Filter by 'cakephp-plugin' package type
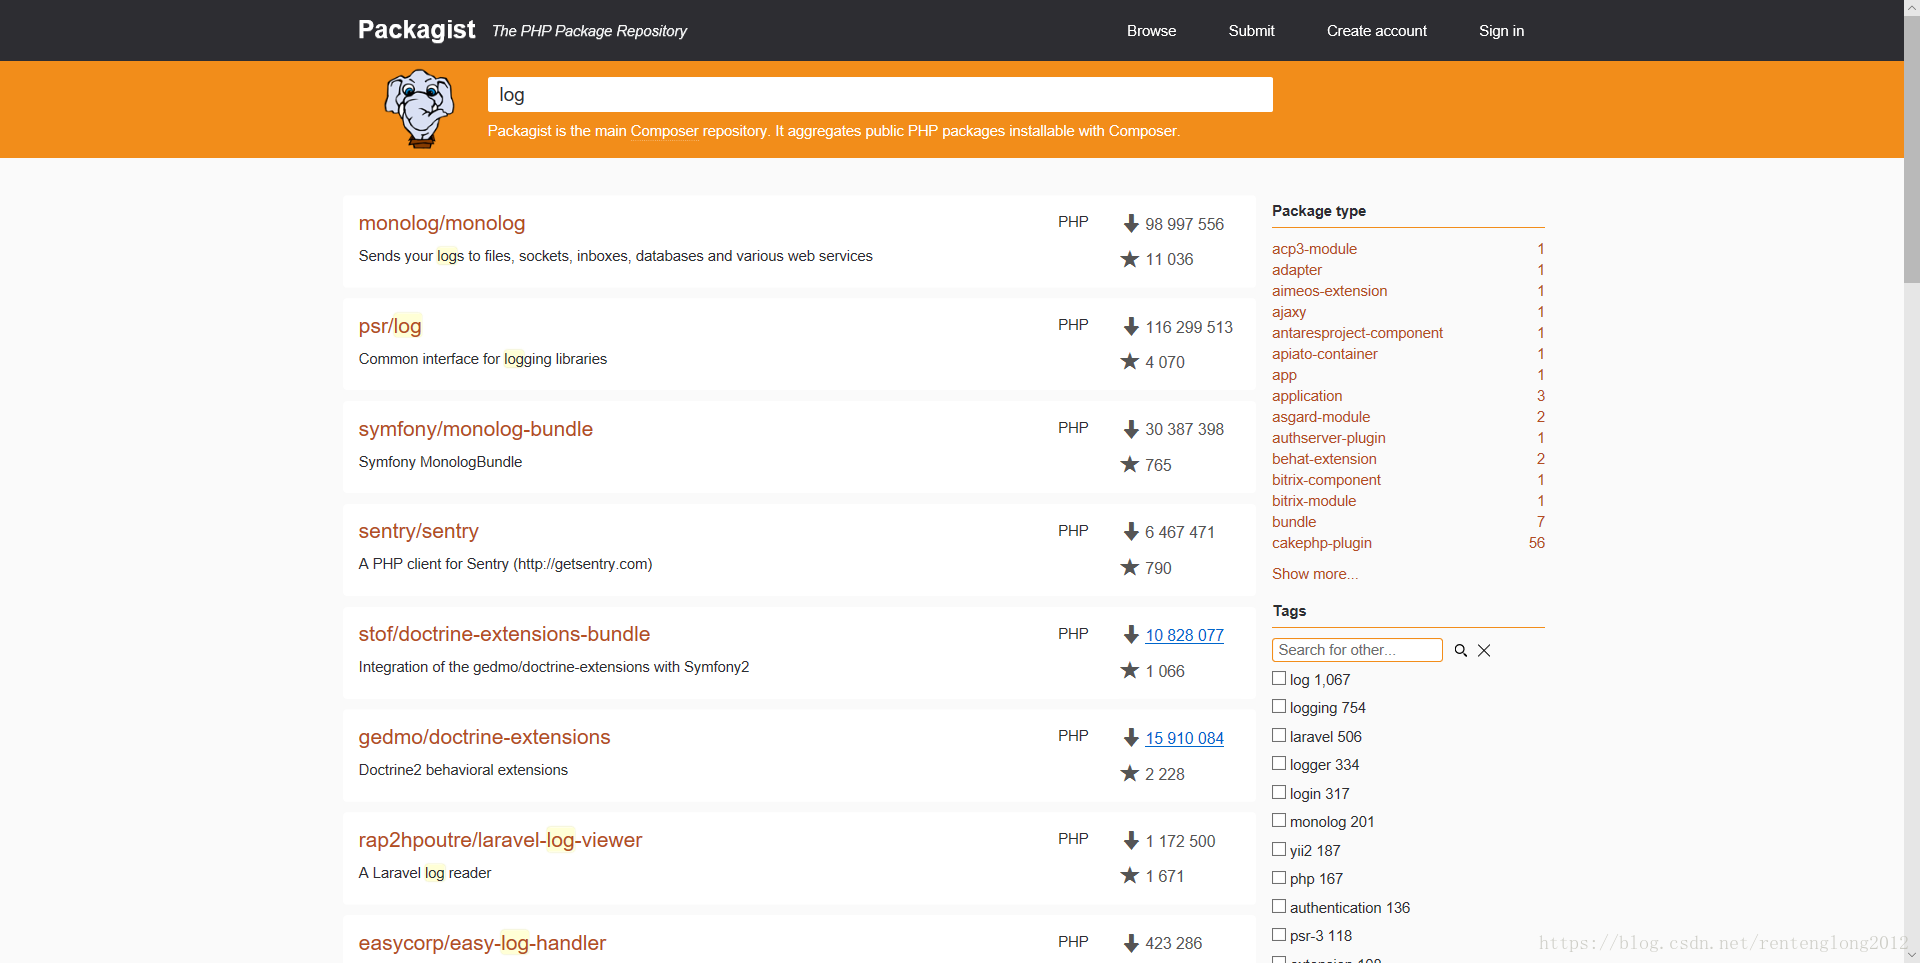This screenshot has width=1920, height=963. [1322, 543]
